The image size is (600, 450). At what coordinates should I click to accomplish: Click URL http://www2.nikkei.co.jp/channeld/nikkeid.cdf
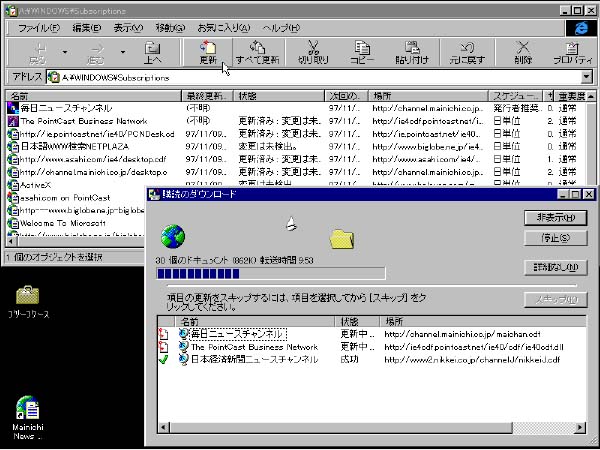coord(472,360)
